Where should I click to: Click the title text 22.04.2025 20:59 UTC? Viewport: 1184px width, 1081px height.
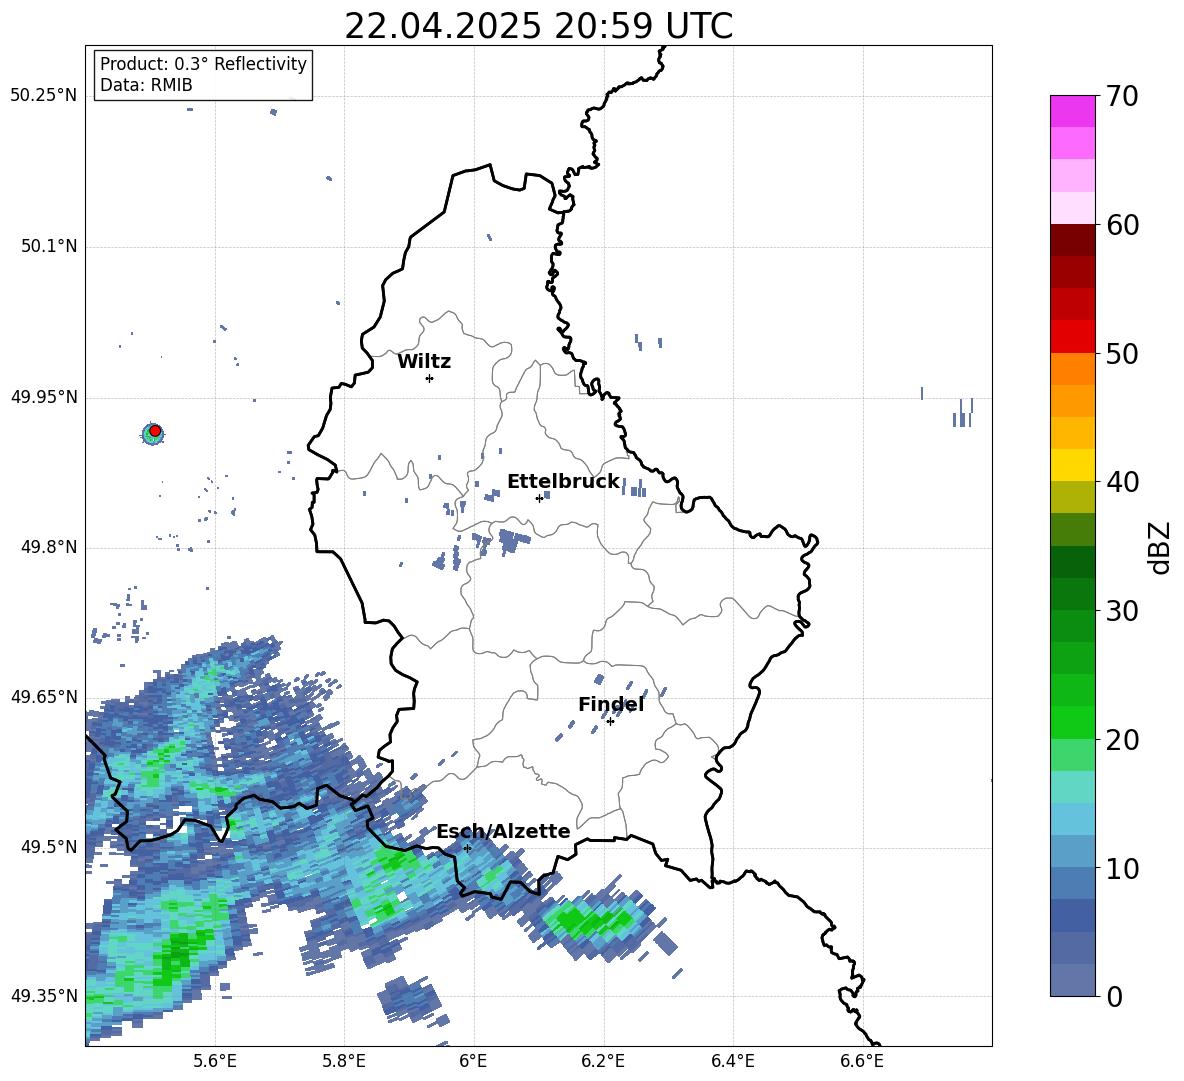click(x=538, y=26)
